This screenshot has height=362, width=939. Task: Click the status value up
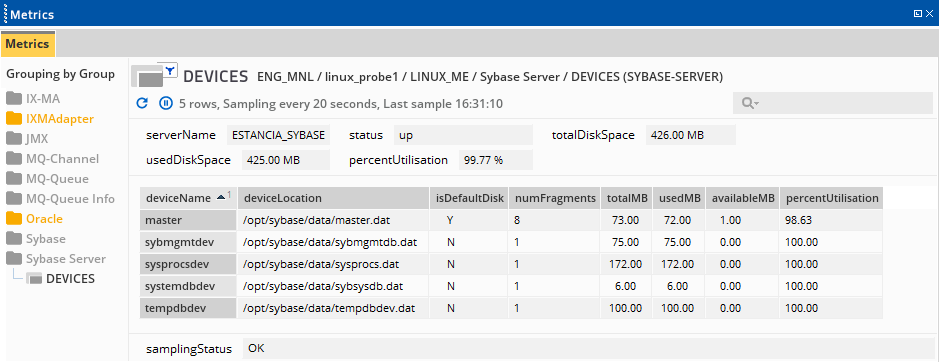pyautogui.click(x=463, y=135)
